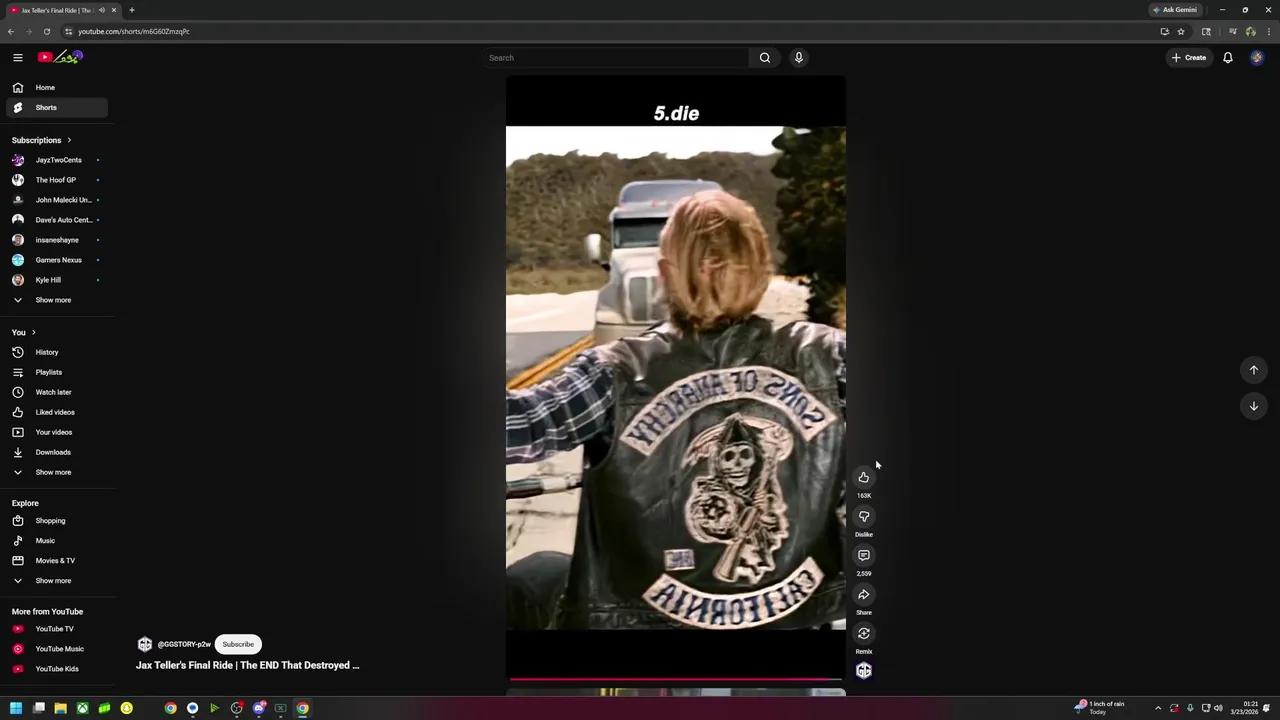Show hidden system tray icons
The width and height of the screenshot is (1280, 720).
1158,708
